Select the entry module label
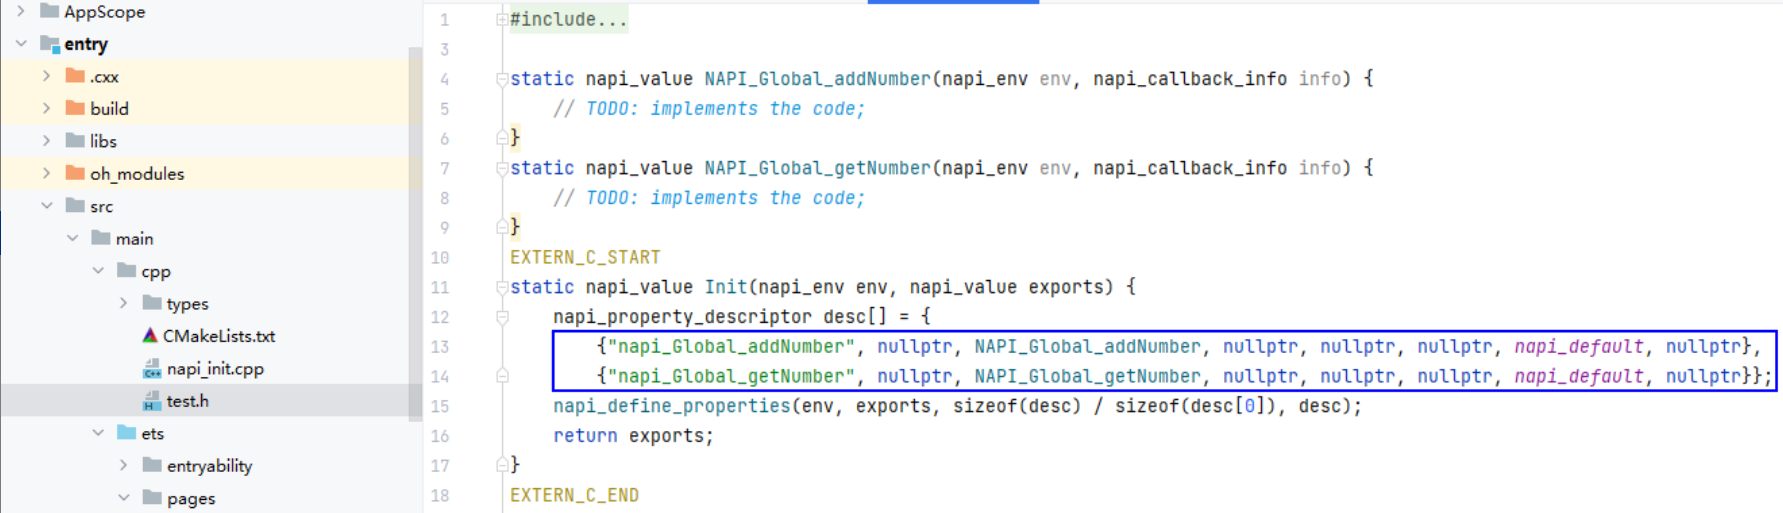Screen dimensions: 1783x513 [x=86, y=44]
